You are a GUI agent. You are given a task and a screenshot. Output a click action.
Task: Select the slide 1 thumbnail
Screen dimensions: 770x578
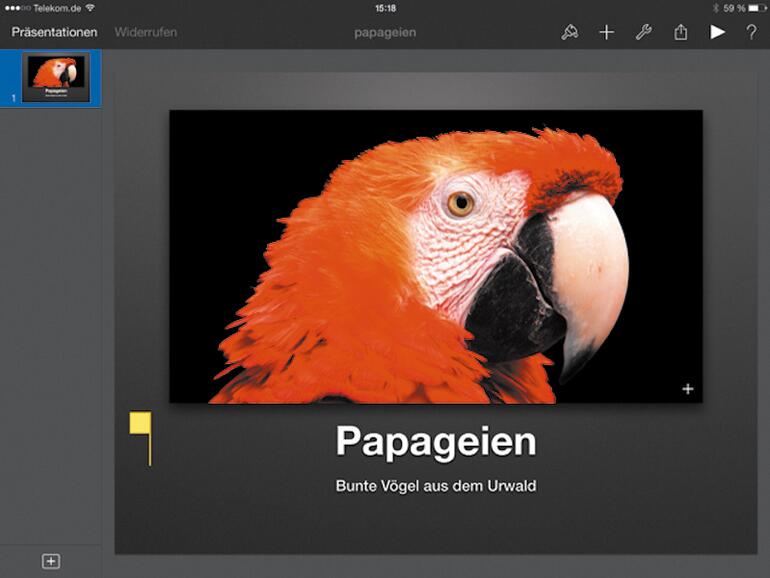click(56, 78)
